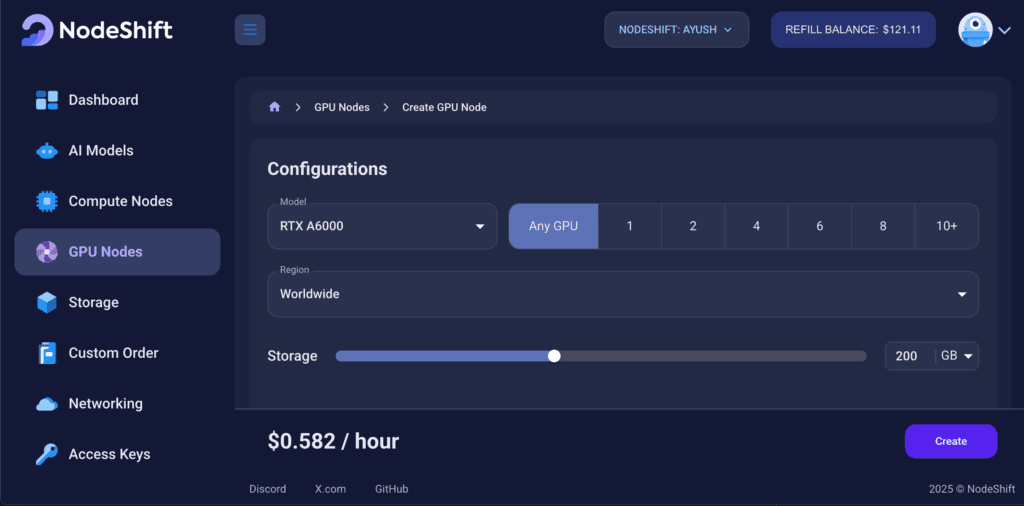This screenshot has width=1024, height=506.
Task: Select the 10+ GPU count option
Action: coord(946,226)
